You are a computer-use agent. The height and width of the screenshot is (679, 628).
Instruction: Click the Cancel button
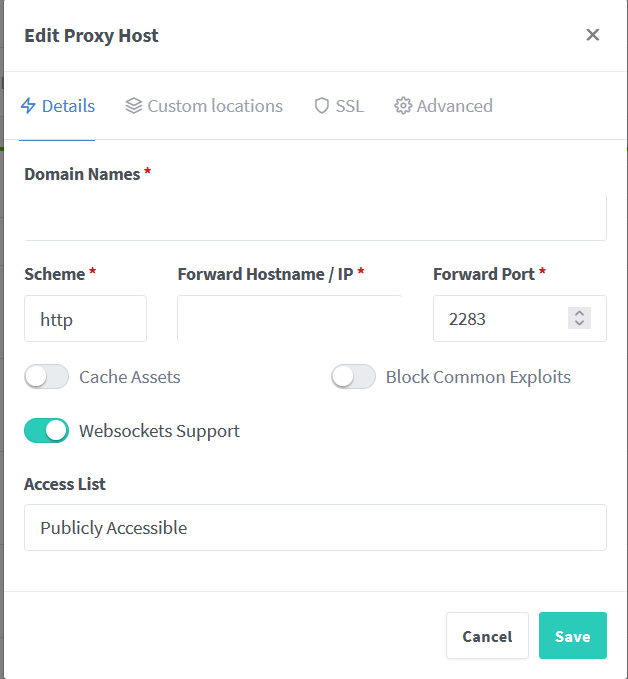(487, 636)
